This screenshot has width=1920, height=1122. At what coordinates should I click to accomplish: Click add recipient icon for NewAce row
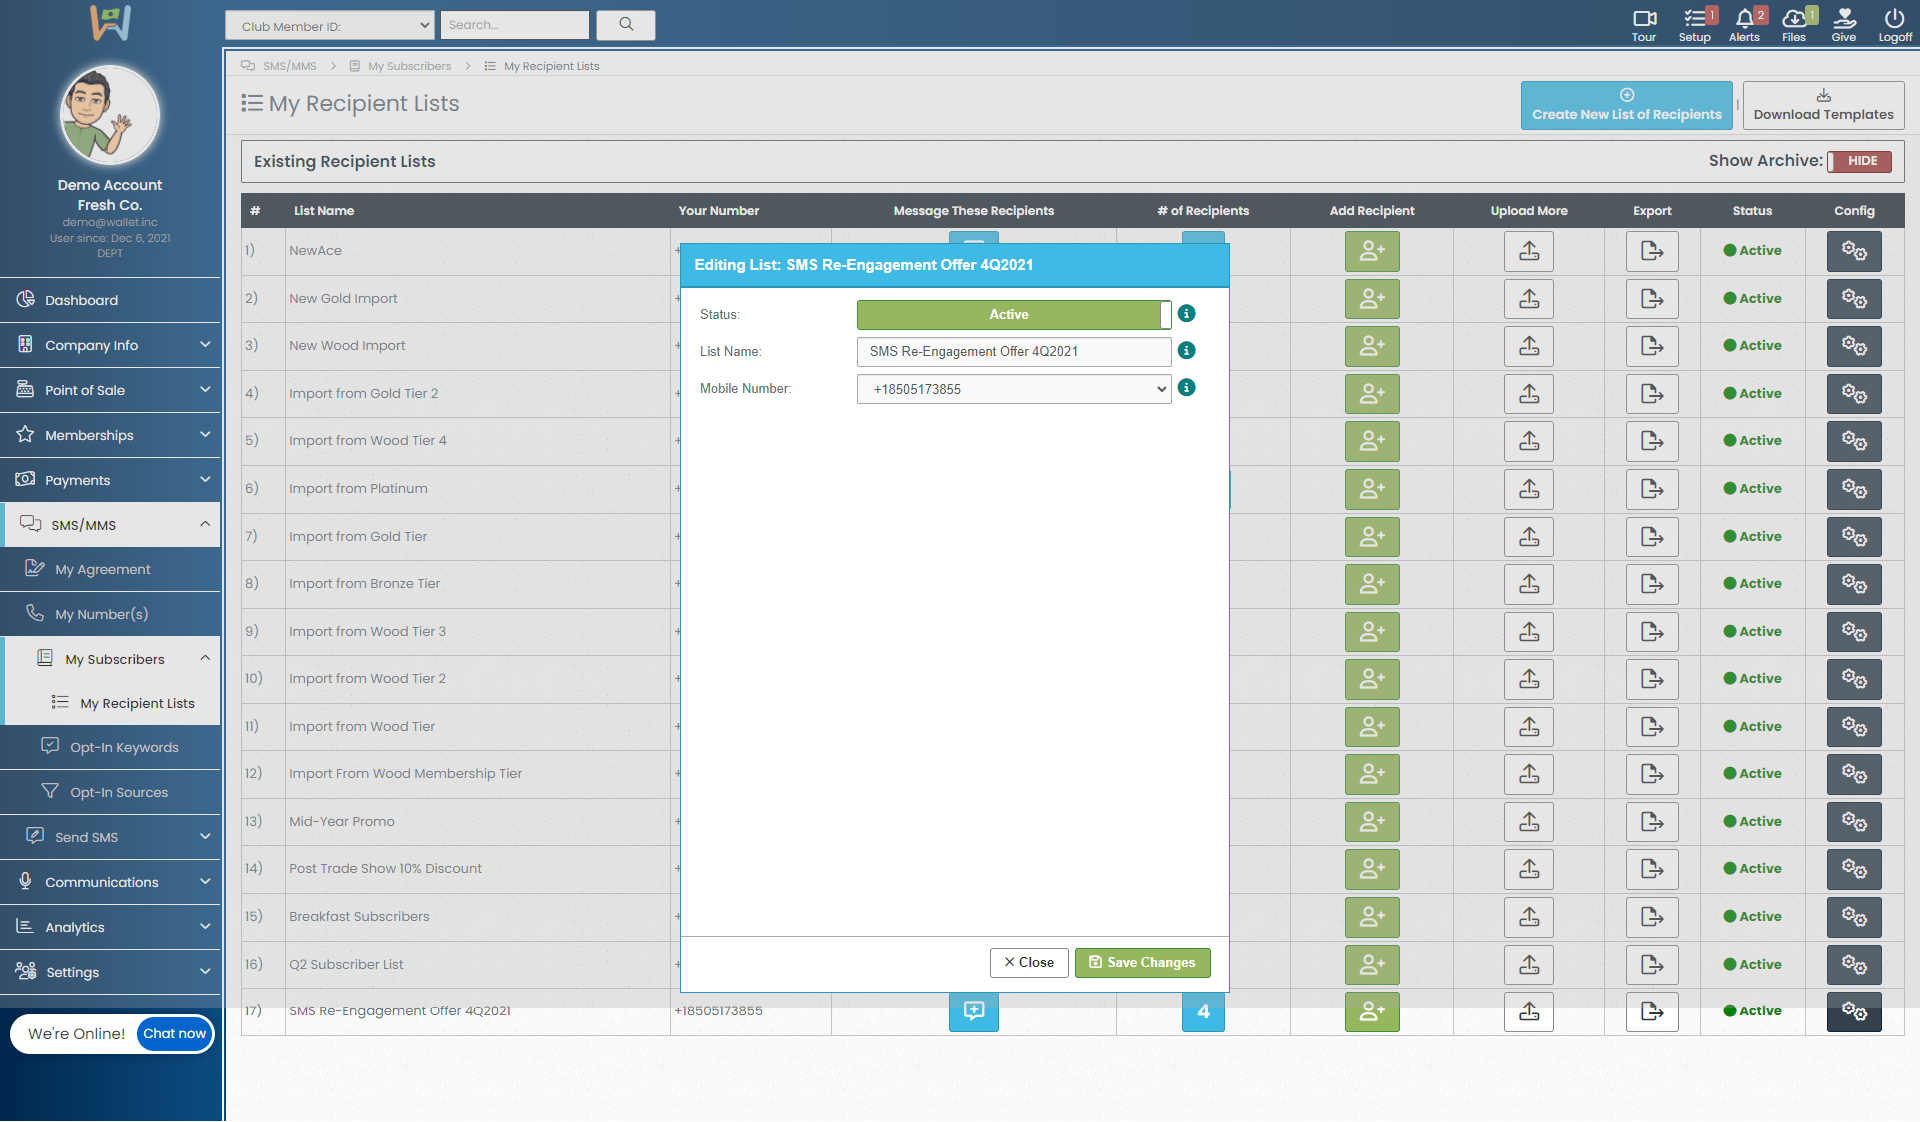pyautogui.click(x=1372, y=251)
